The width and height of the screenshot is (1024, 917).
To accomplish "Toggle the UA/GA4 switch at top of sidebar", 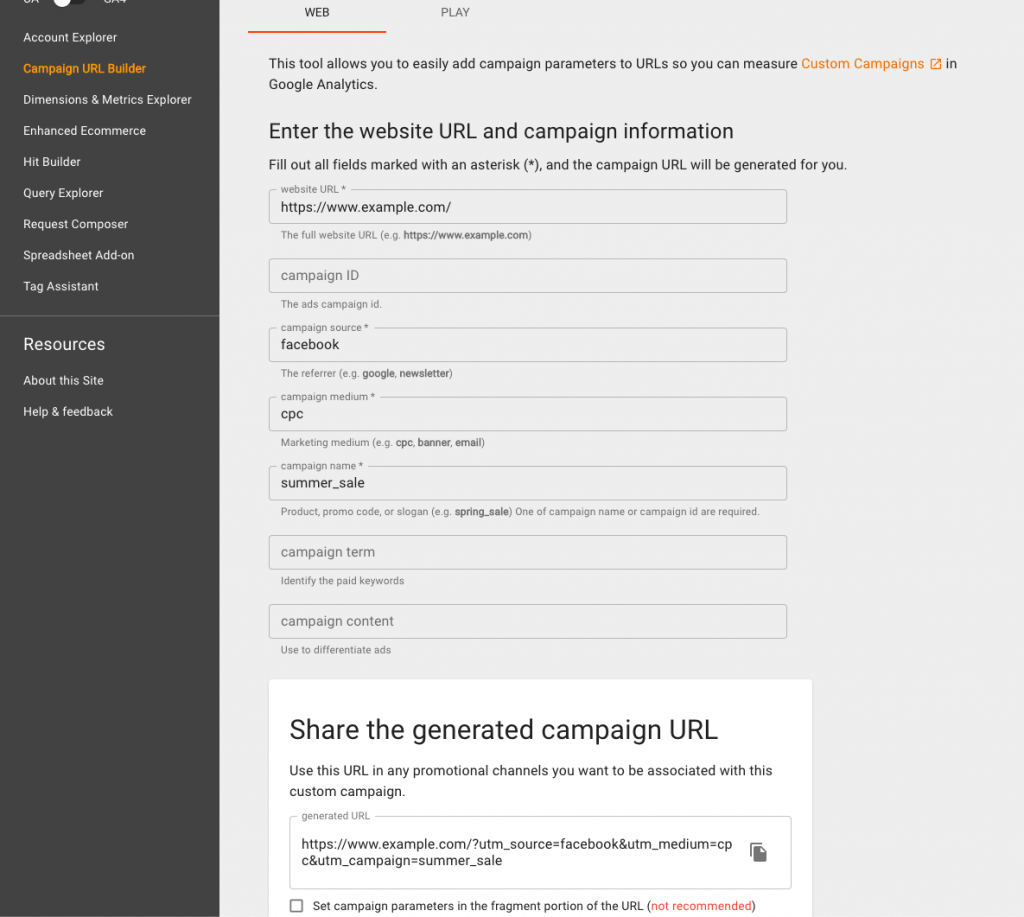I will click(69, 2).
